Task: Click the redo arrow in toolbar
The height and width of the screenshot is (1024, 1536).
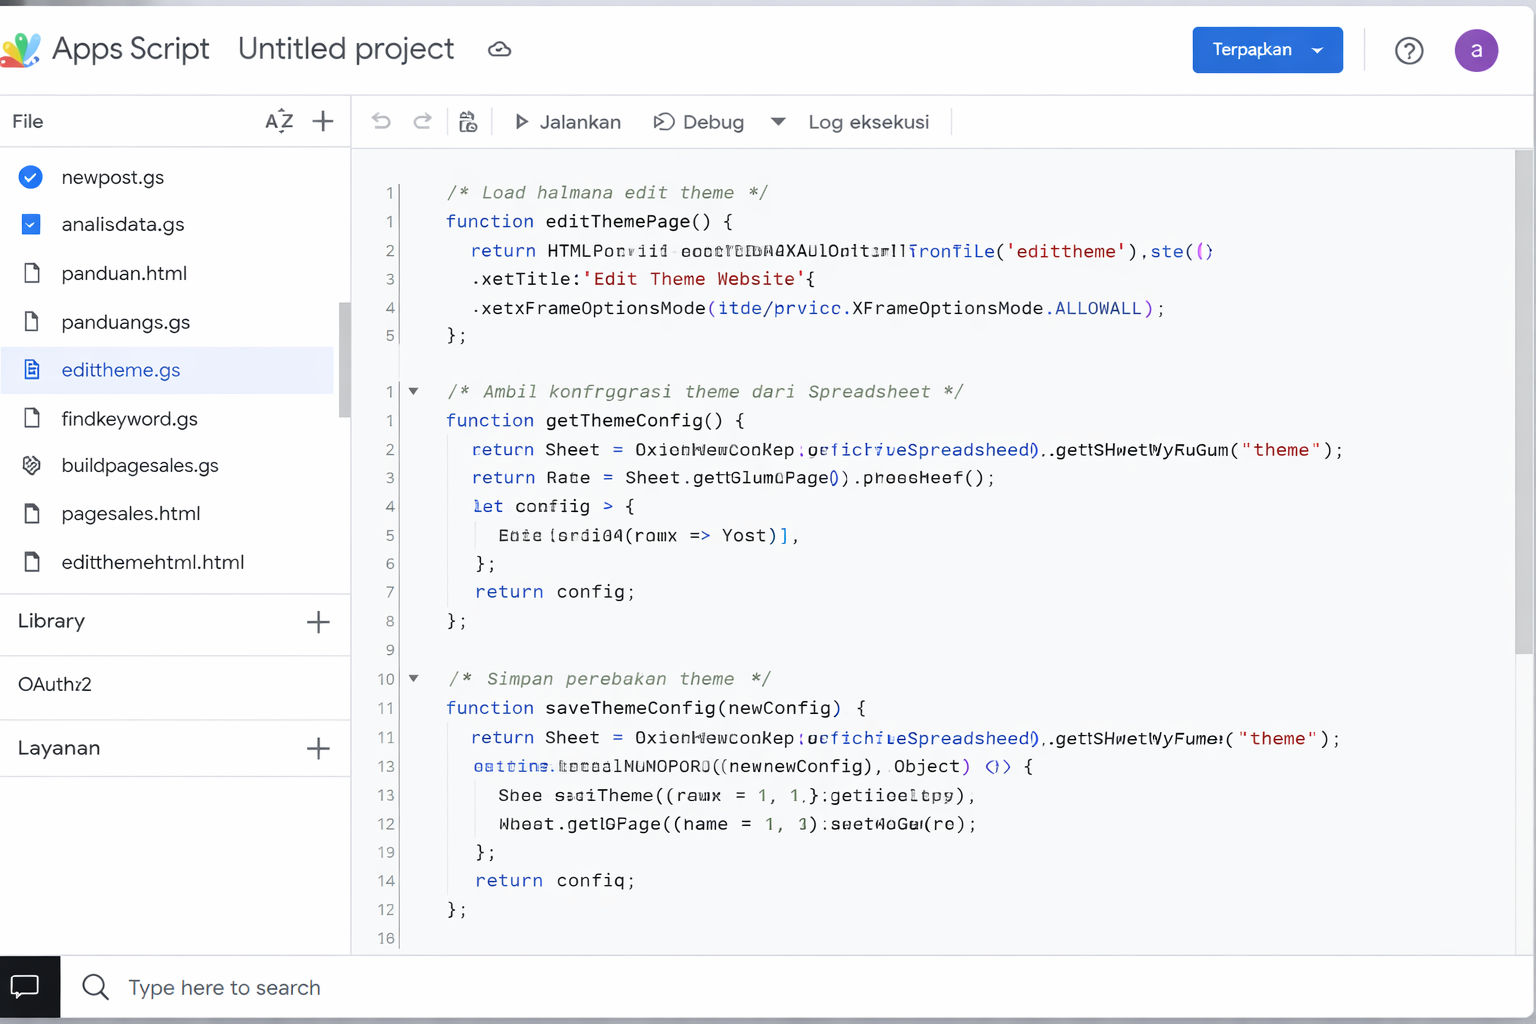Action: pyautogui.click(x=422, y=121)
